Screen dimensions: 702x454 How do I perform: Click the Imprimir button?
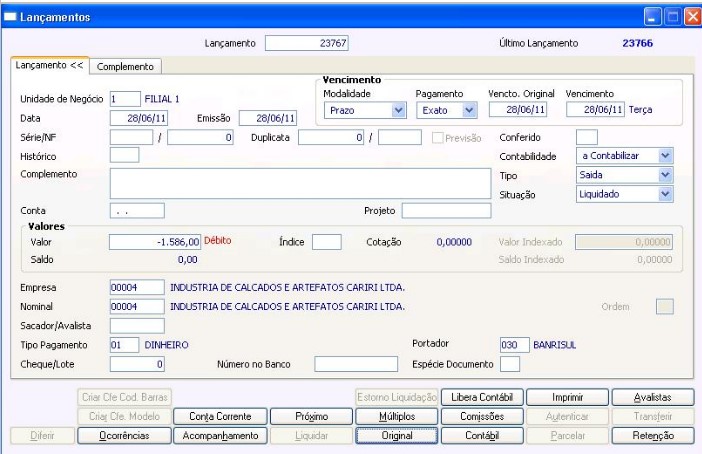click(567, 397)
